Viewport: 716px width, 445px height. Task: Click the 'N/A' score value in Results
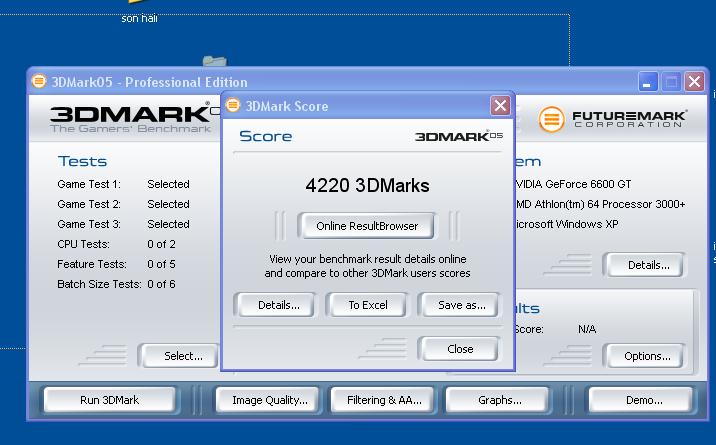(x=587, y=329)
